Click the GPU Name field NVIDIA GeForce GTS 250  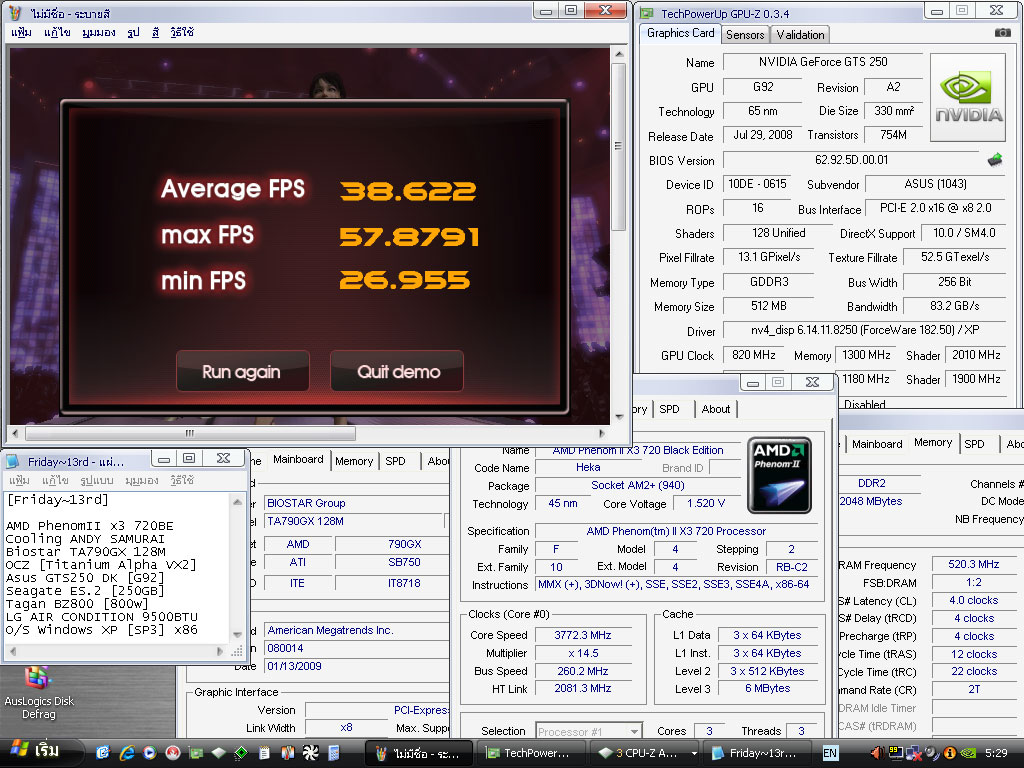click(822, 62)
